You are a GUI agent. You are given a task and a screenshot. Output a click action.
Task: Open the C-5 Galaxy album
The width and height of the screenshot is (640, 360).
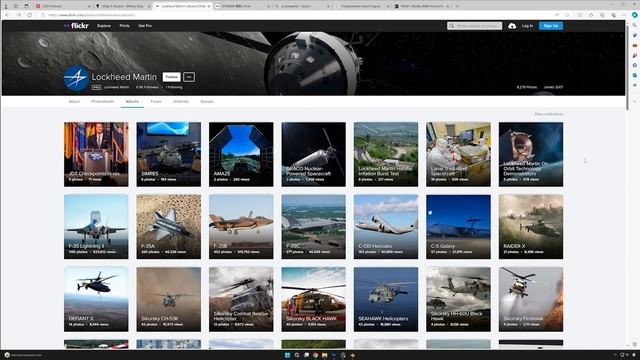click(x=458, y=227)
